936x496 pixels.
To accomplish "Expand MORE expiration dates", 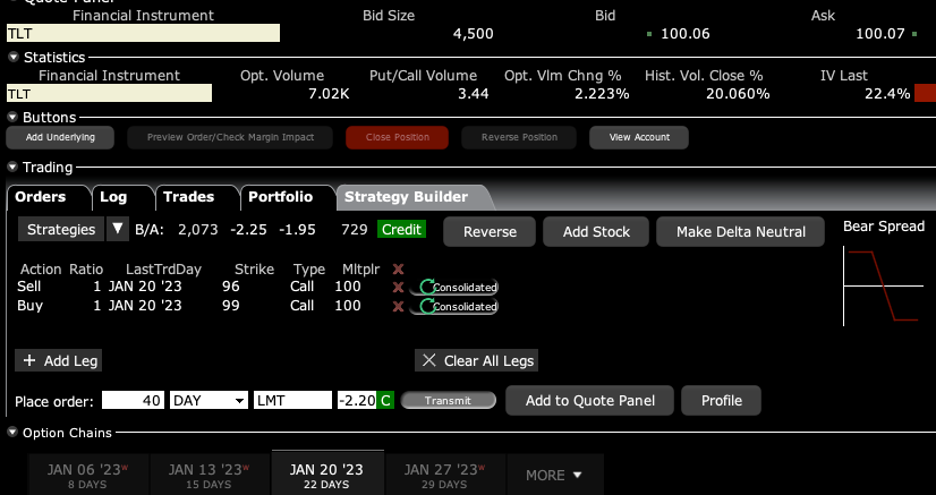I will click(554, 475).
